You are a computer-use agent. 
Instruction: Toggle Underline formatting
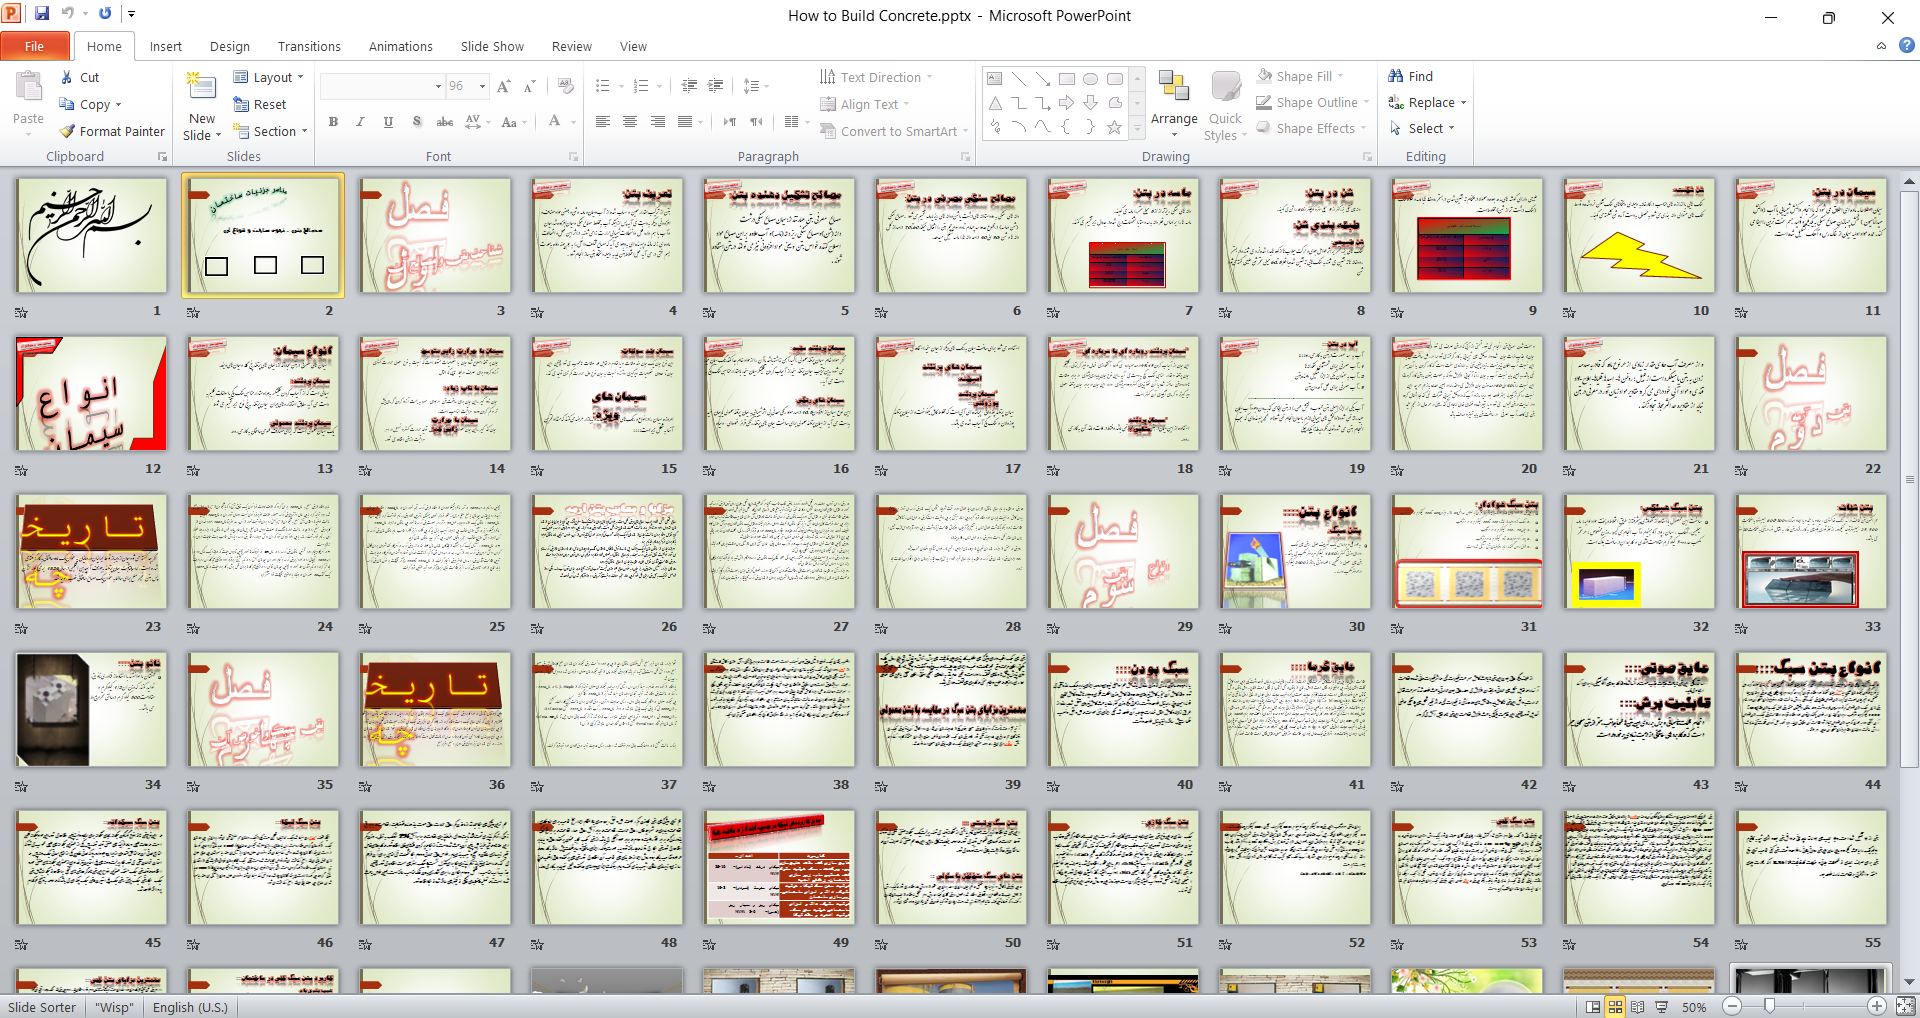point(388,122)
